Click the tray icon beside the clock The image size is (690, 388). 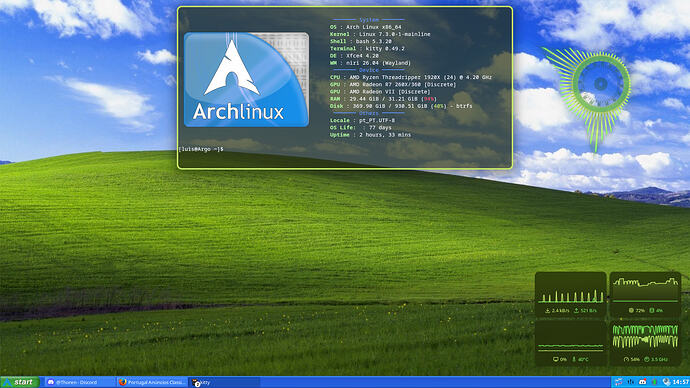(666, 382)
